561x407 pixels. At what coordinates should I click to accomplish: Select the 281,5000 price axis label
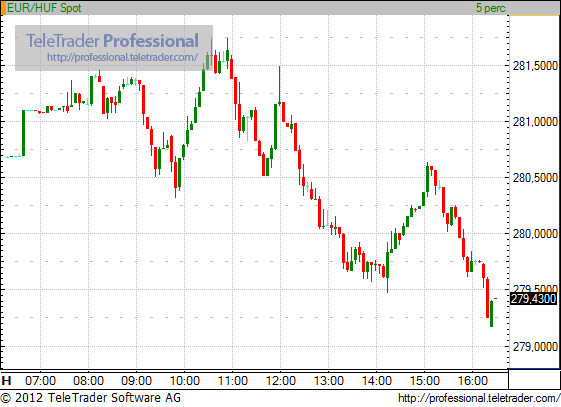coord(535,66)
